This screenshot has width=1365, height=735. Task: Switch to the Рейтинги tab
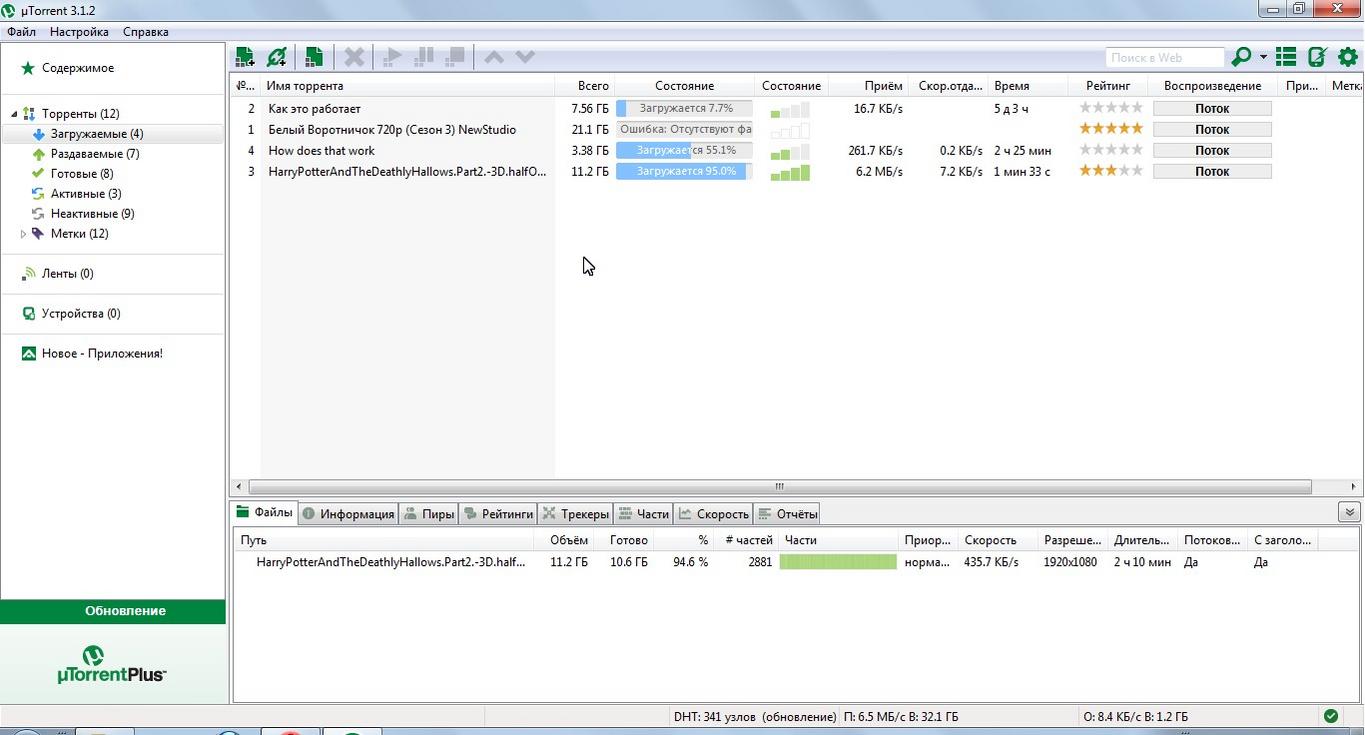tap(498, 514)
